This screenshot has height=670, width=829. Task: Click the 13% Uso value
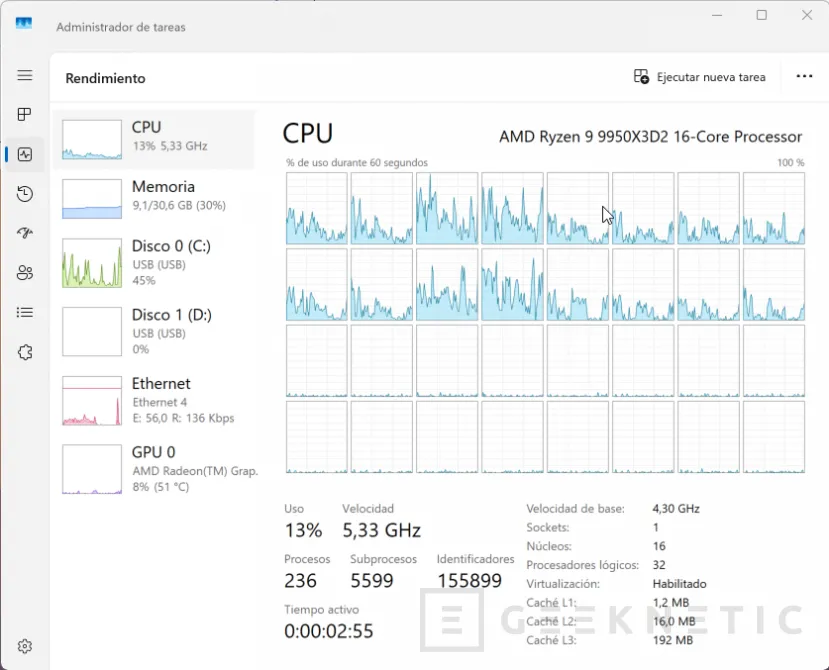[x=303, y=530]
